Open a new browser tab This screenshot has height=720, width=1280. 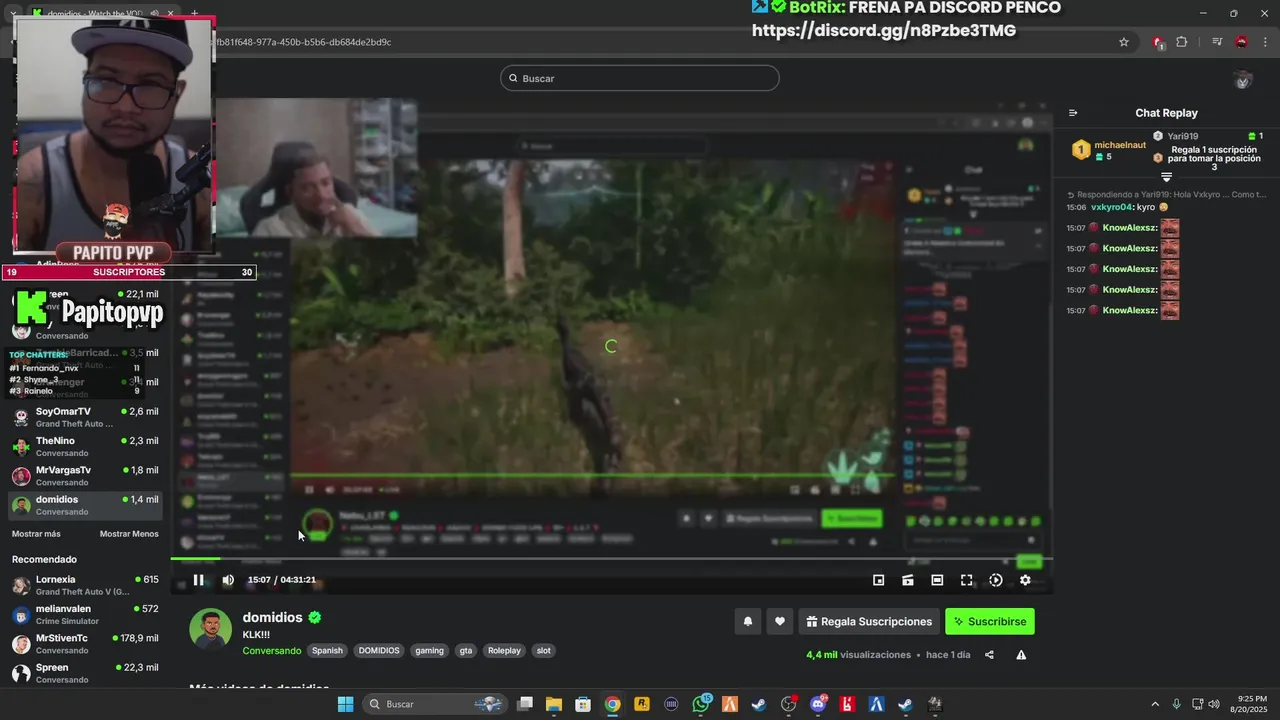pos(194,13)
